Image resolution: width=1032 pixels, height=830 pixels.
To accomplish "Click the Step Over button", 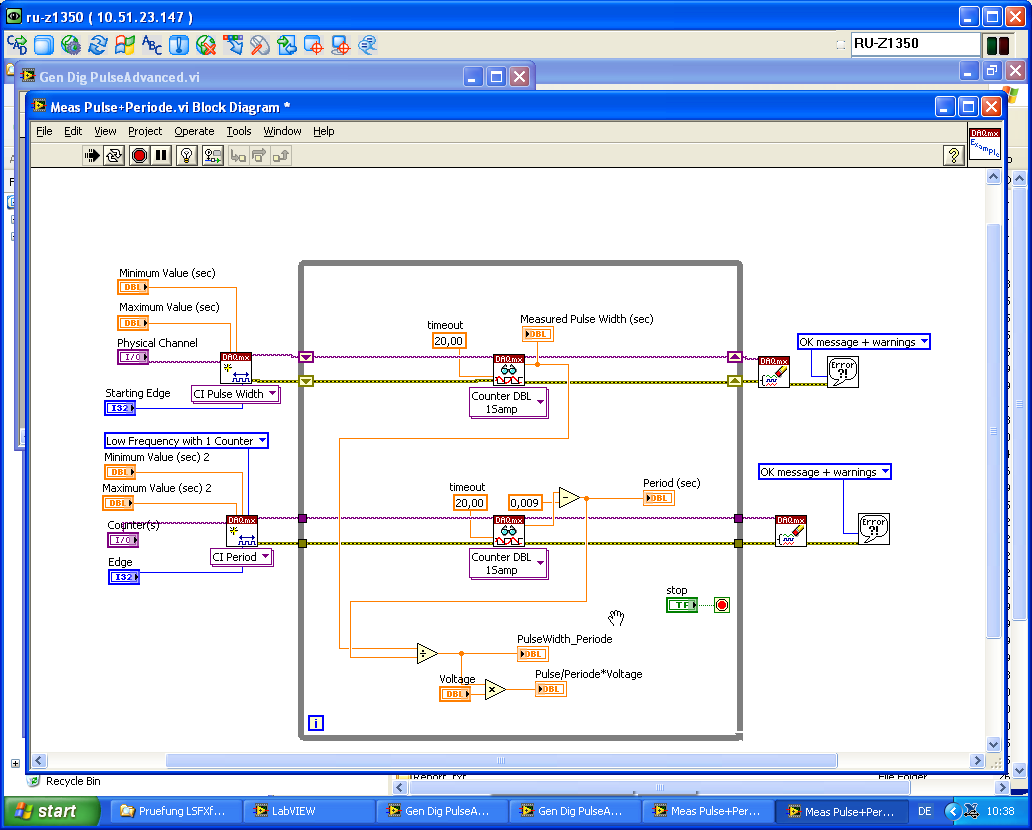I will coord(259,156).
